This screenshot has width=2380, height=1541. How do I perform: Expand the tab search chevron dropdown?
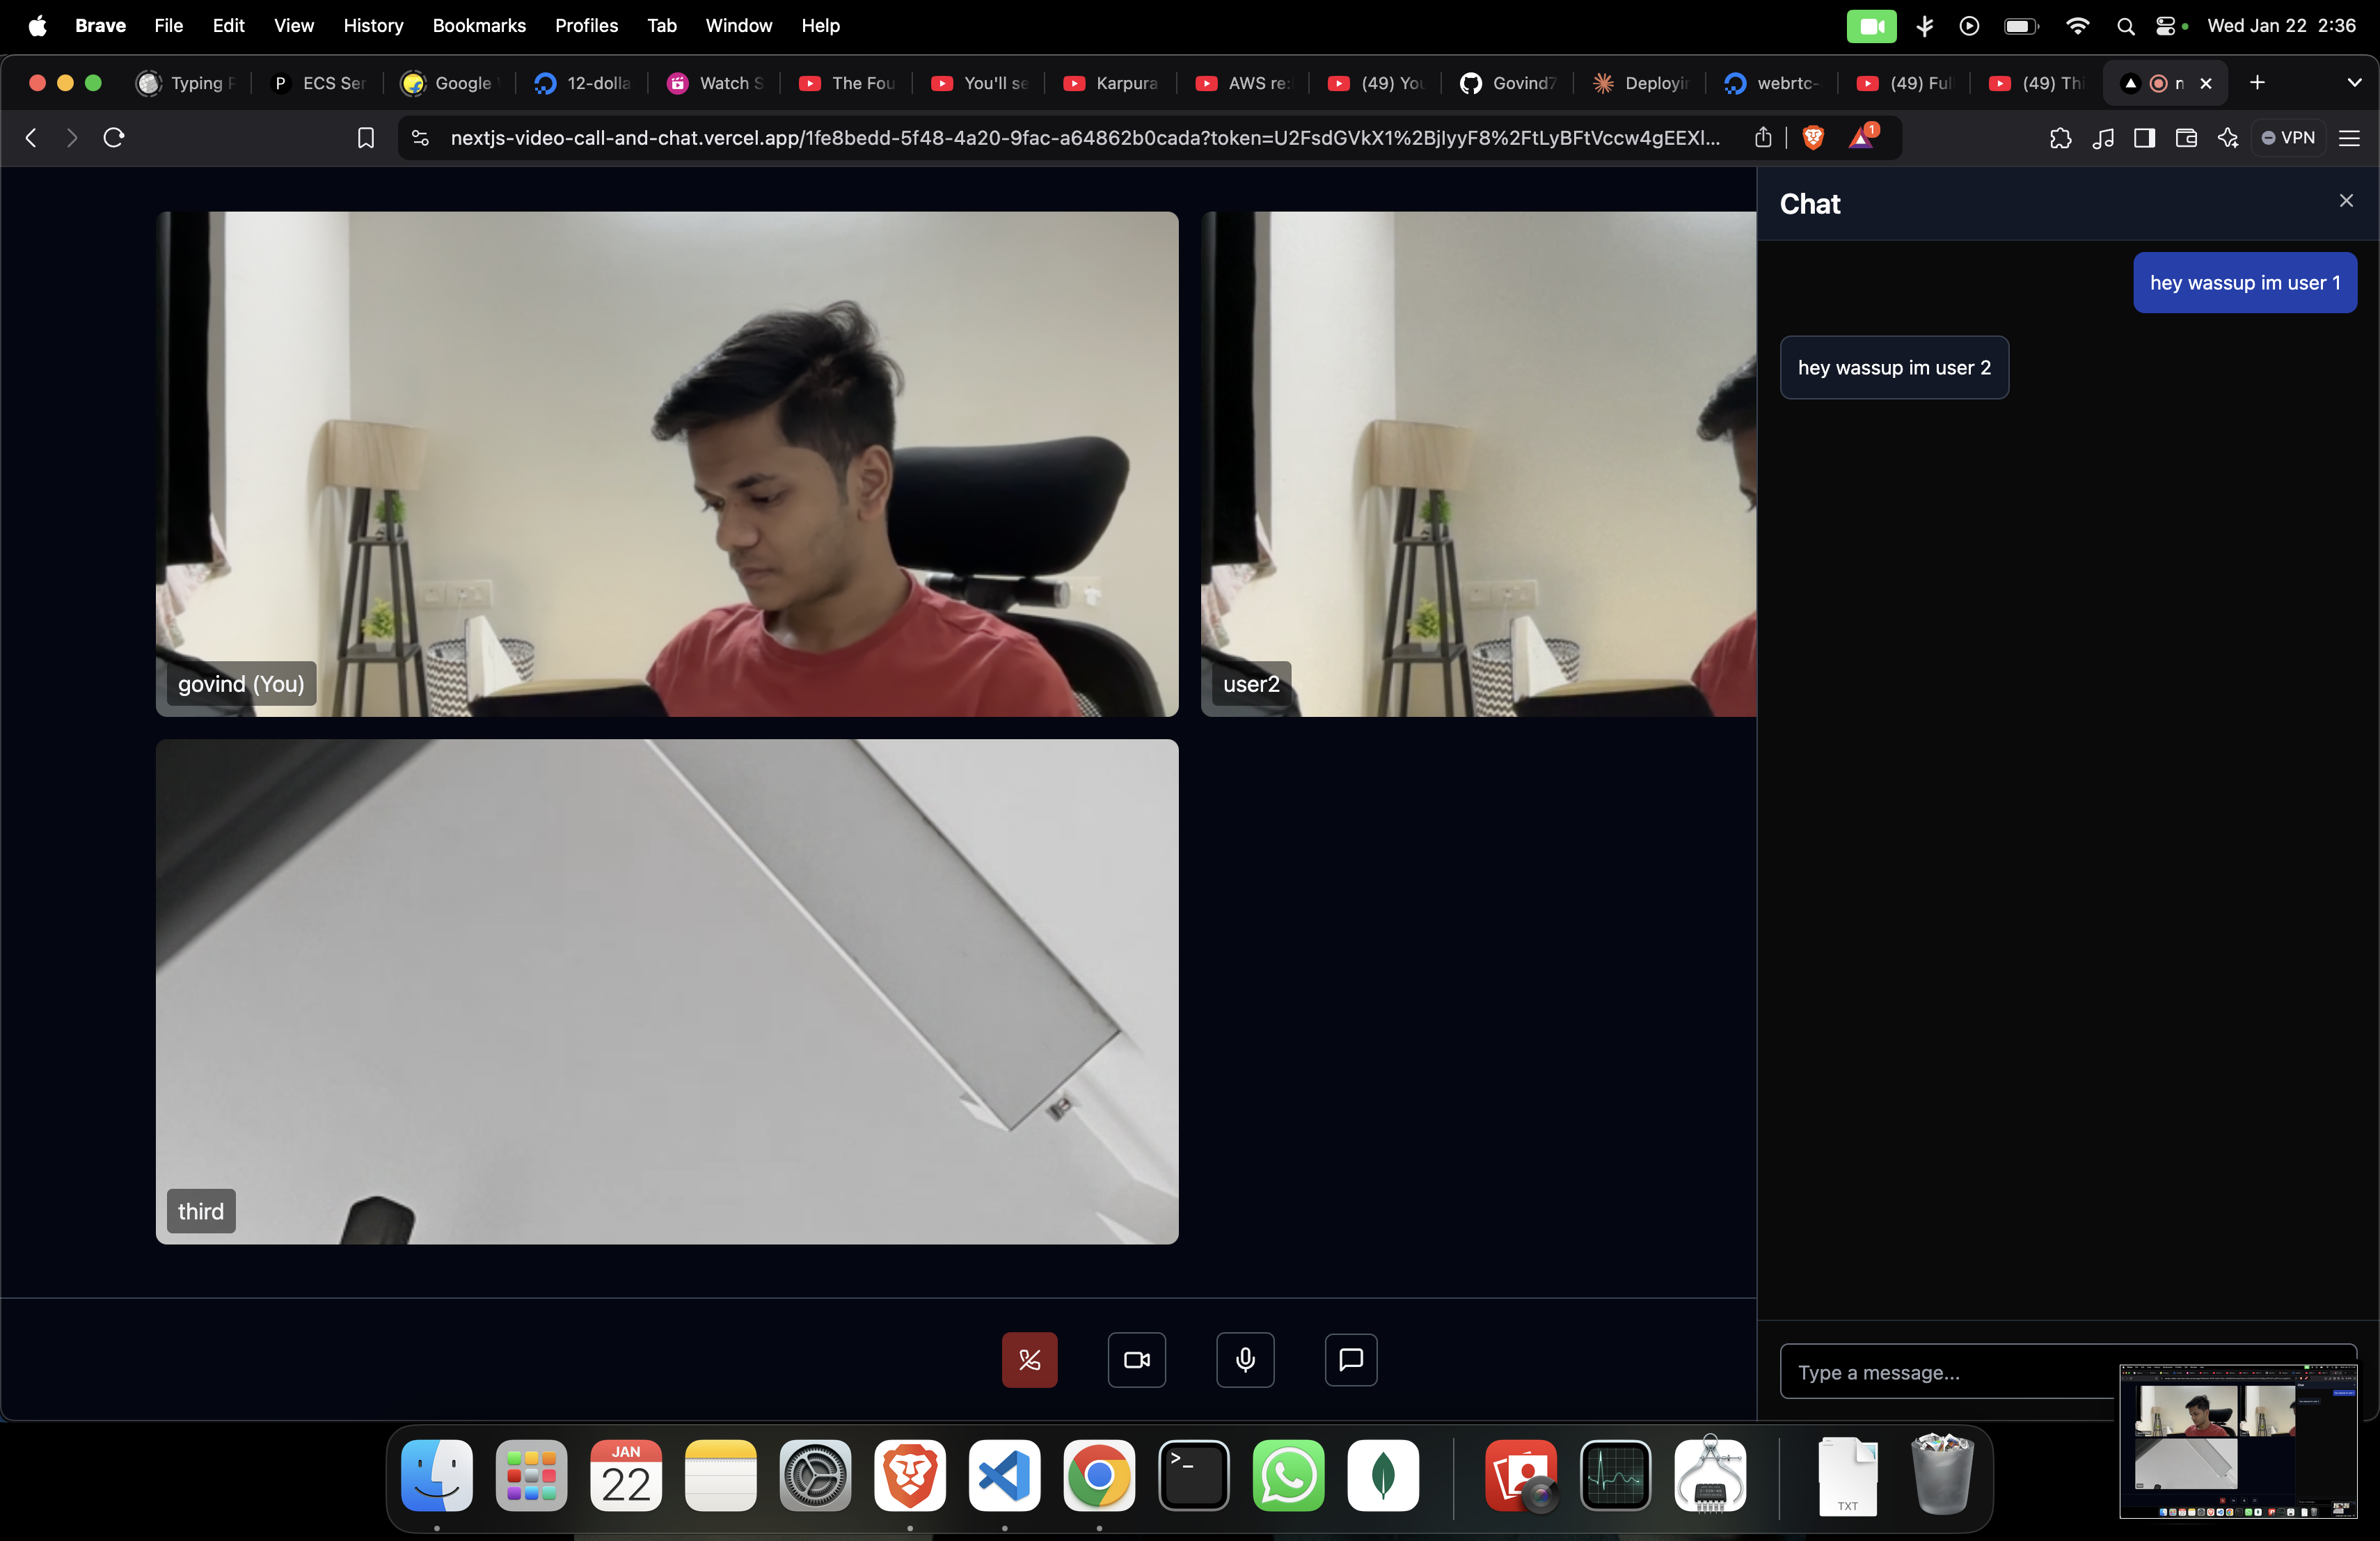point(2354,83)
